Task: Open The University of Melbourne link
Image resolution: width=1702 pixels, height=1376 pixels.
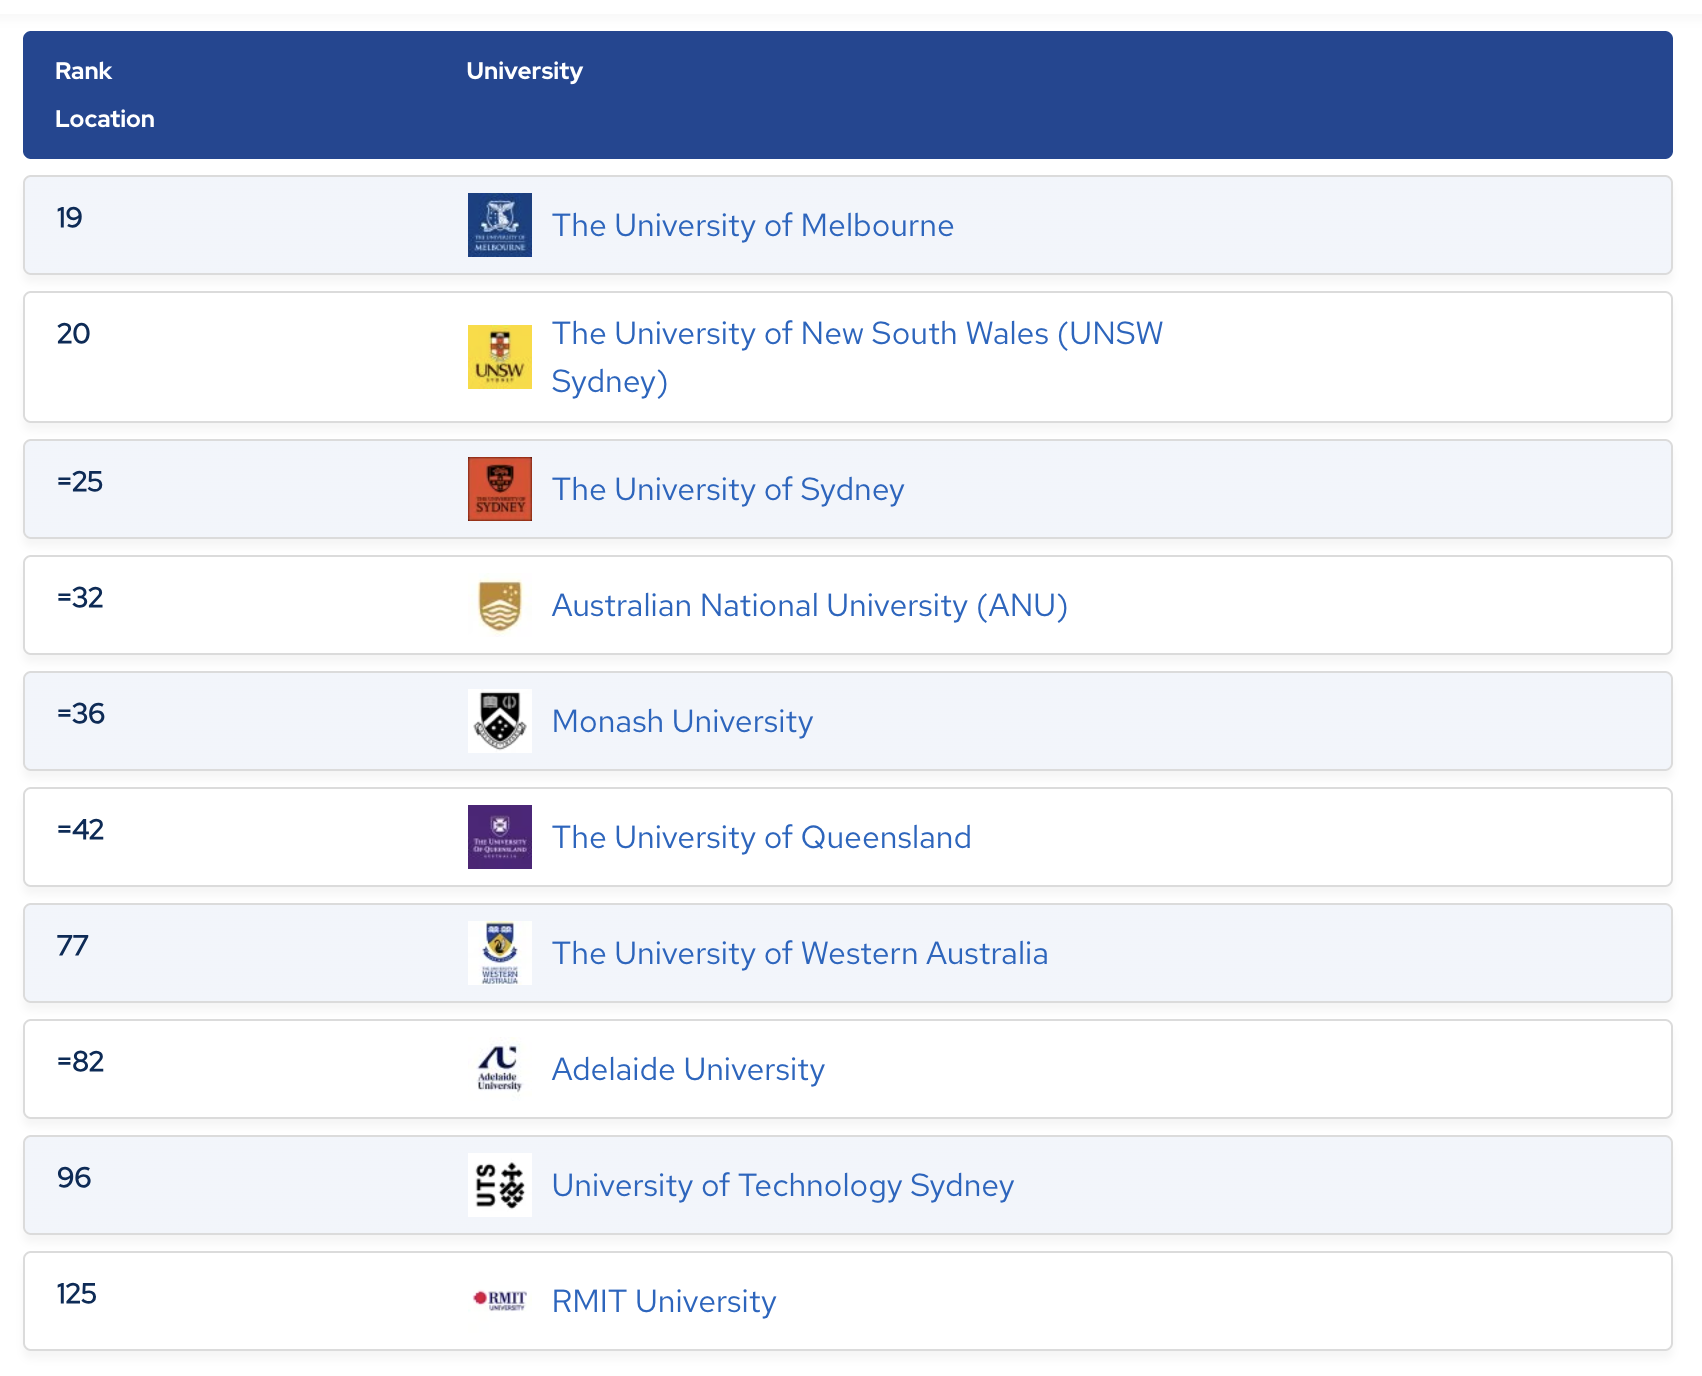Action: click(x=752, y=226)
